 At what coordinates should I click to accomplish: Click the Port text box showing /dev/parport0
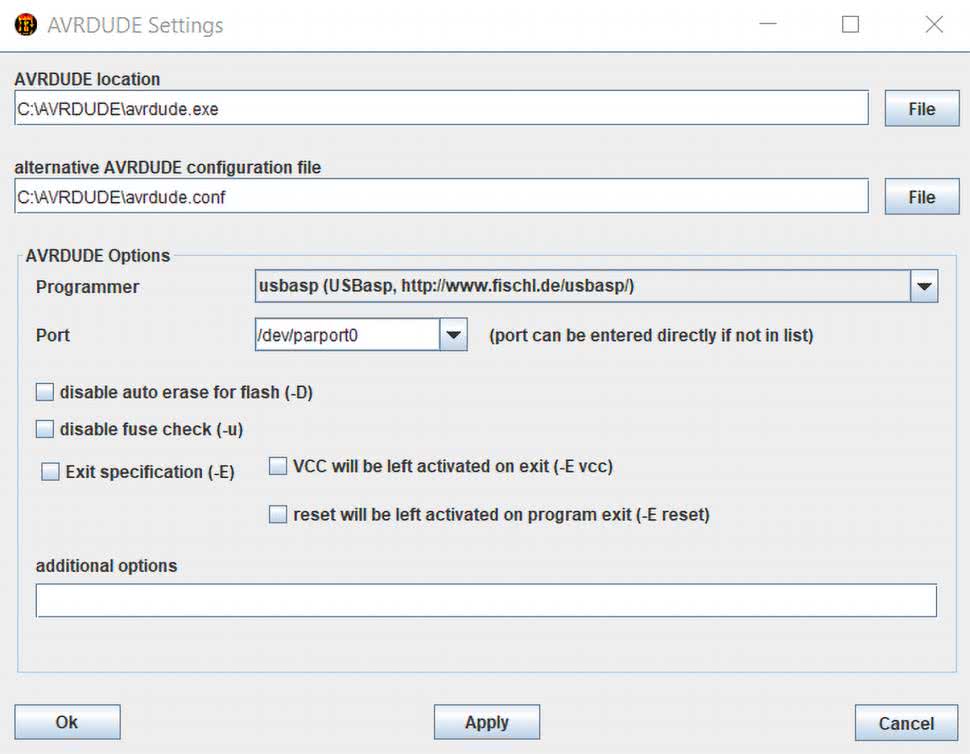pyautogui.click(x=346, y=335)
